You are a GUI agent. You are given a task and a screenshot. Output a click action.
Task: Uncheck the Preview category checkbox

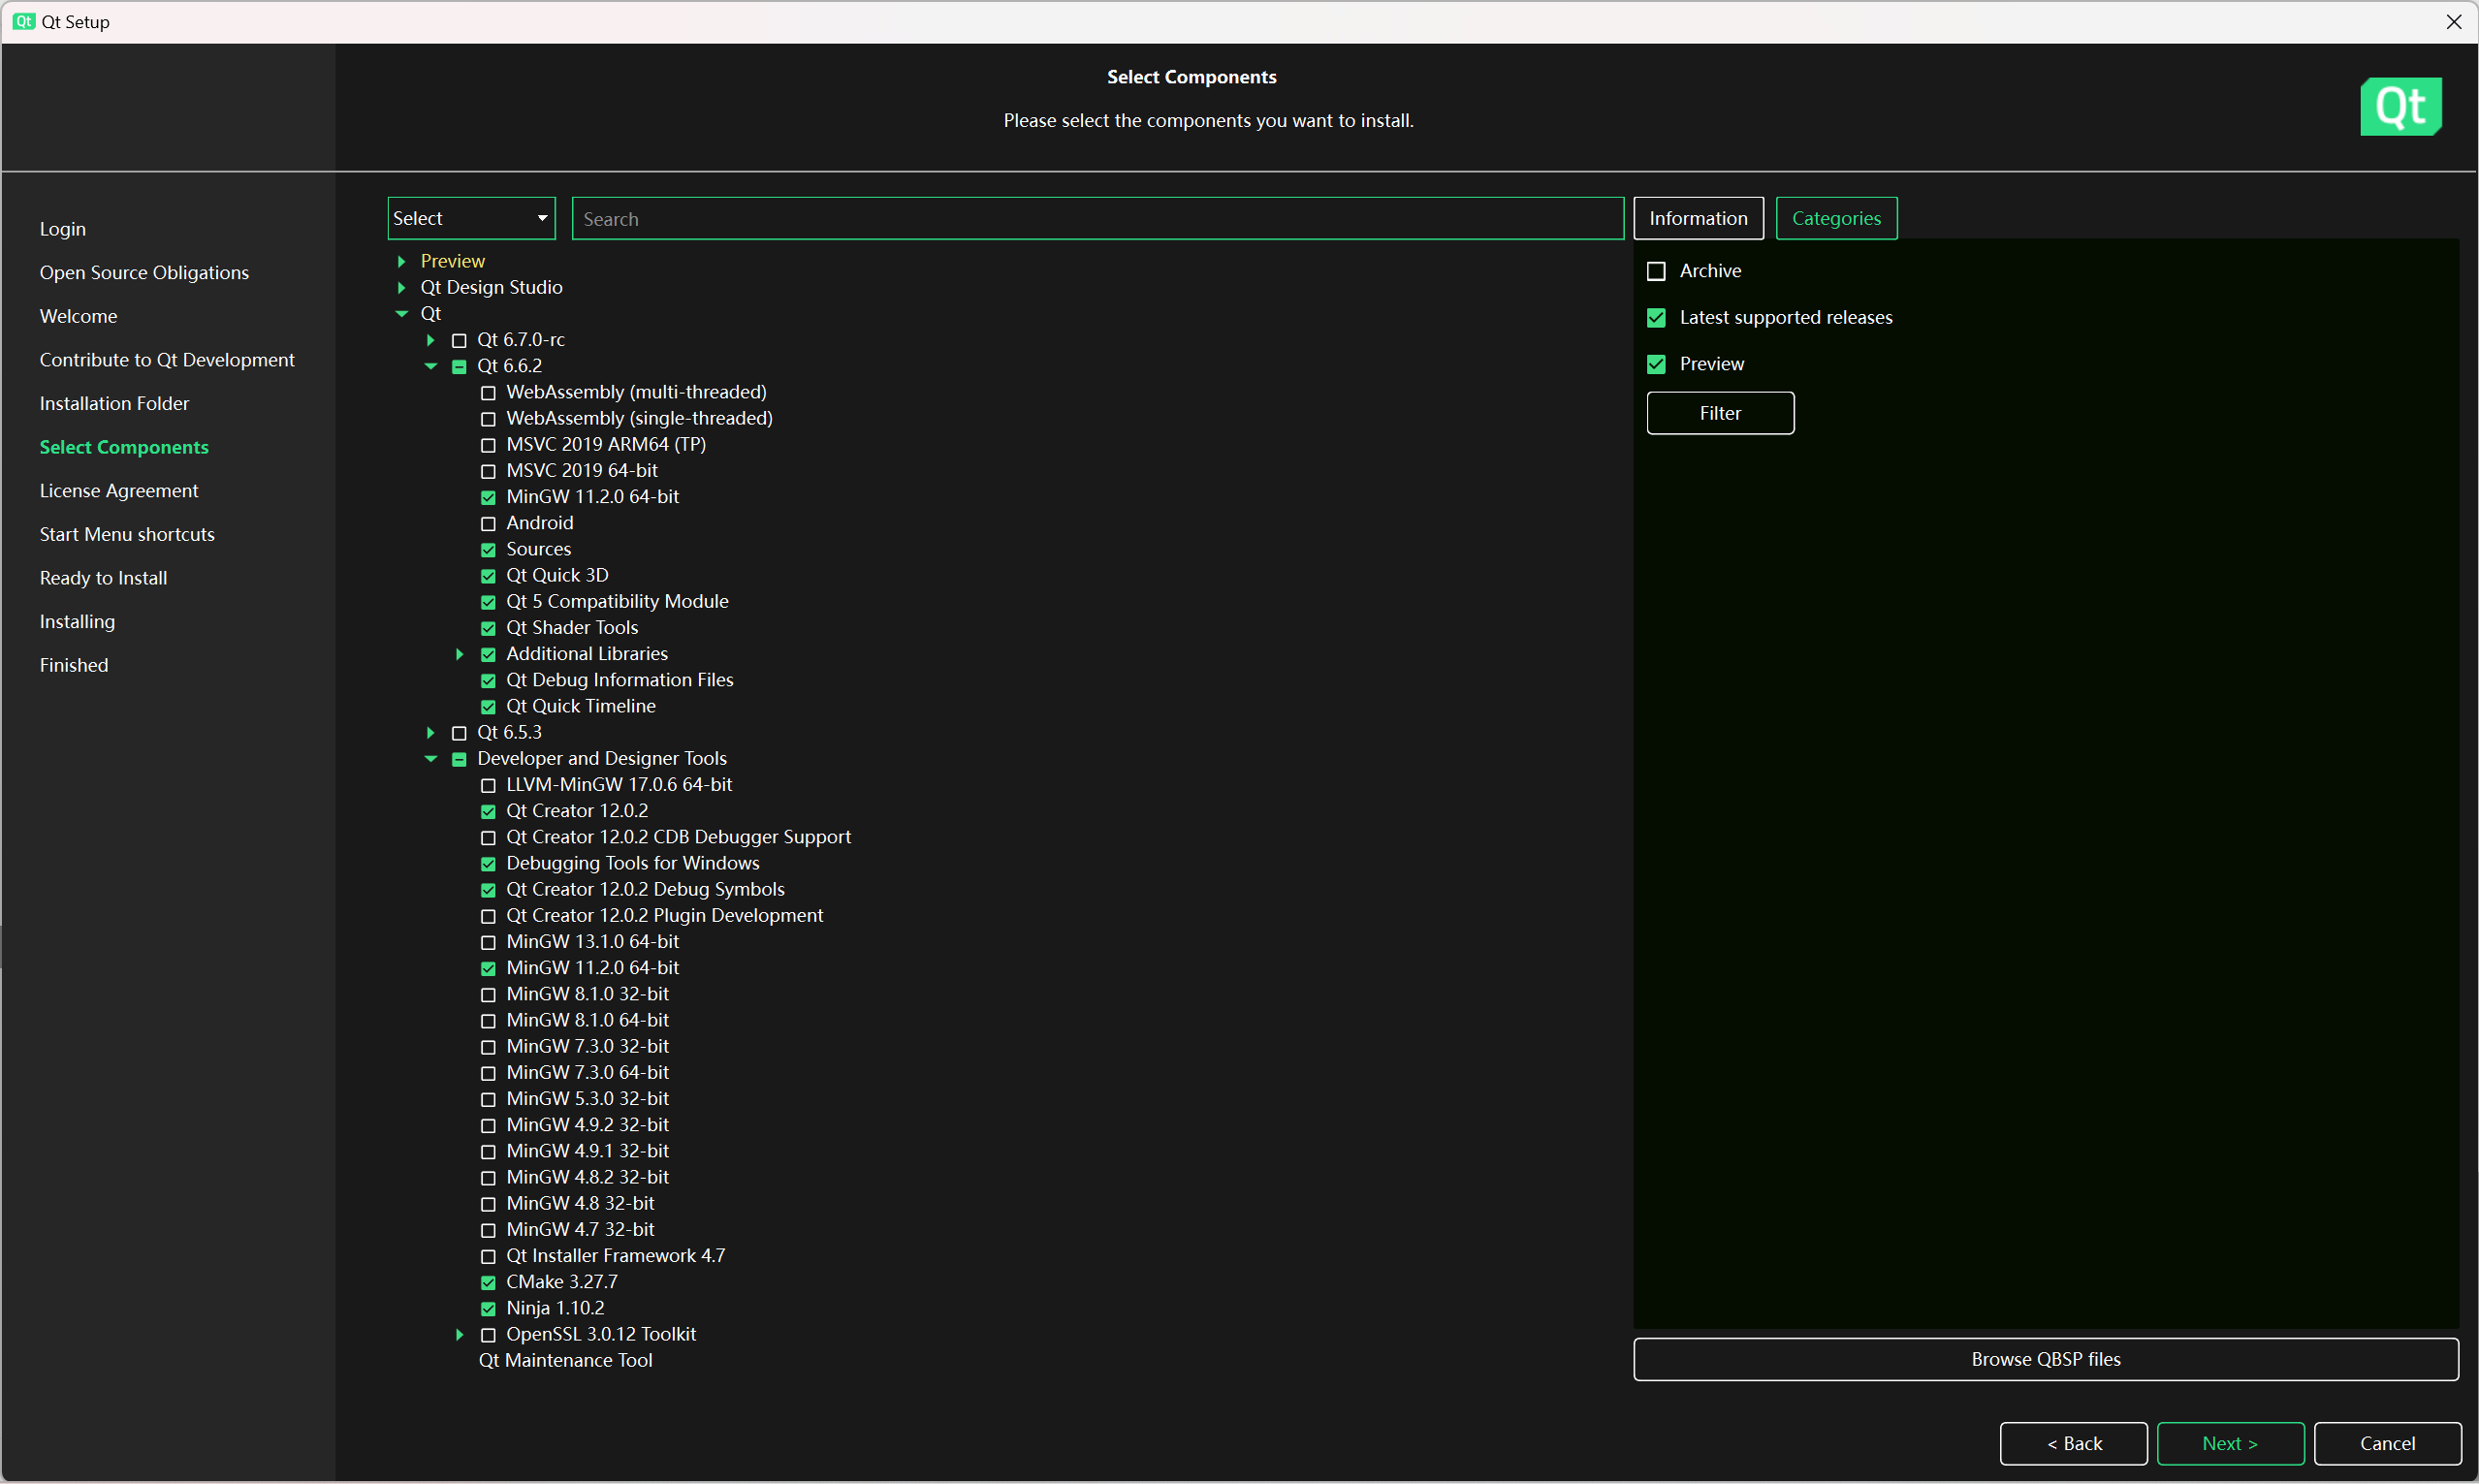click(x=1656, y=364)
